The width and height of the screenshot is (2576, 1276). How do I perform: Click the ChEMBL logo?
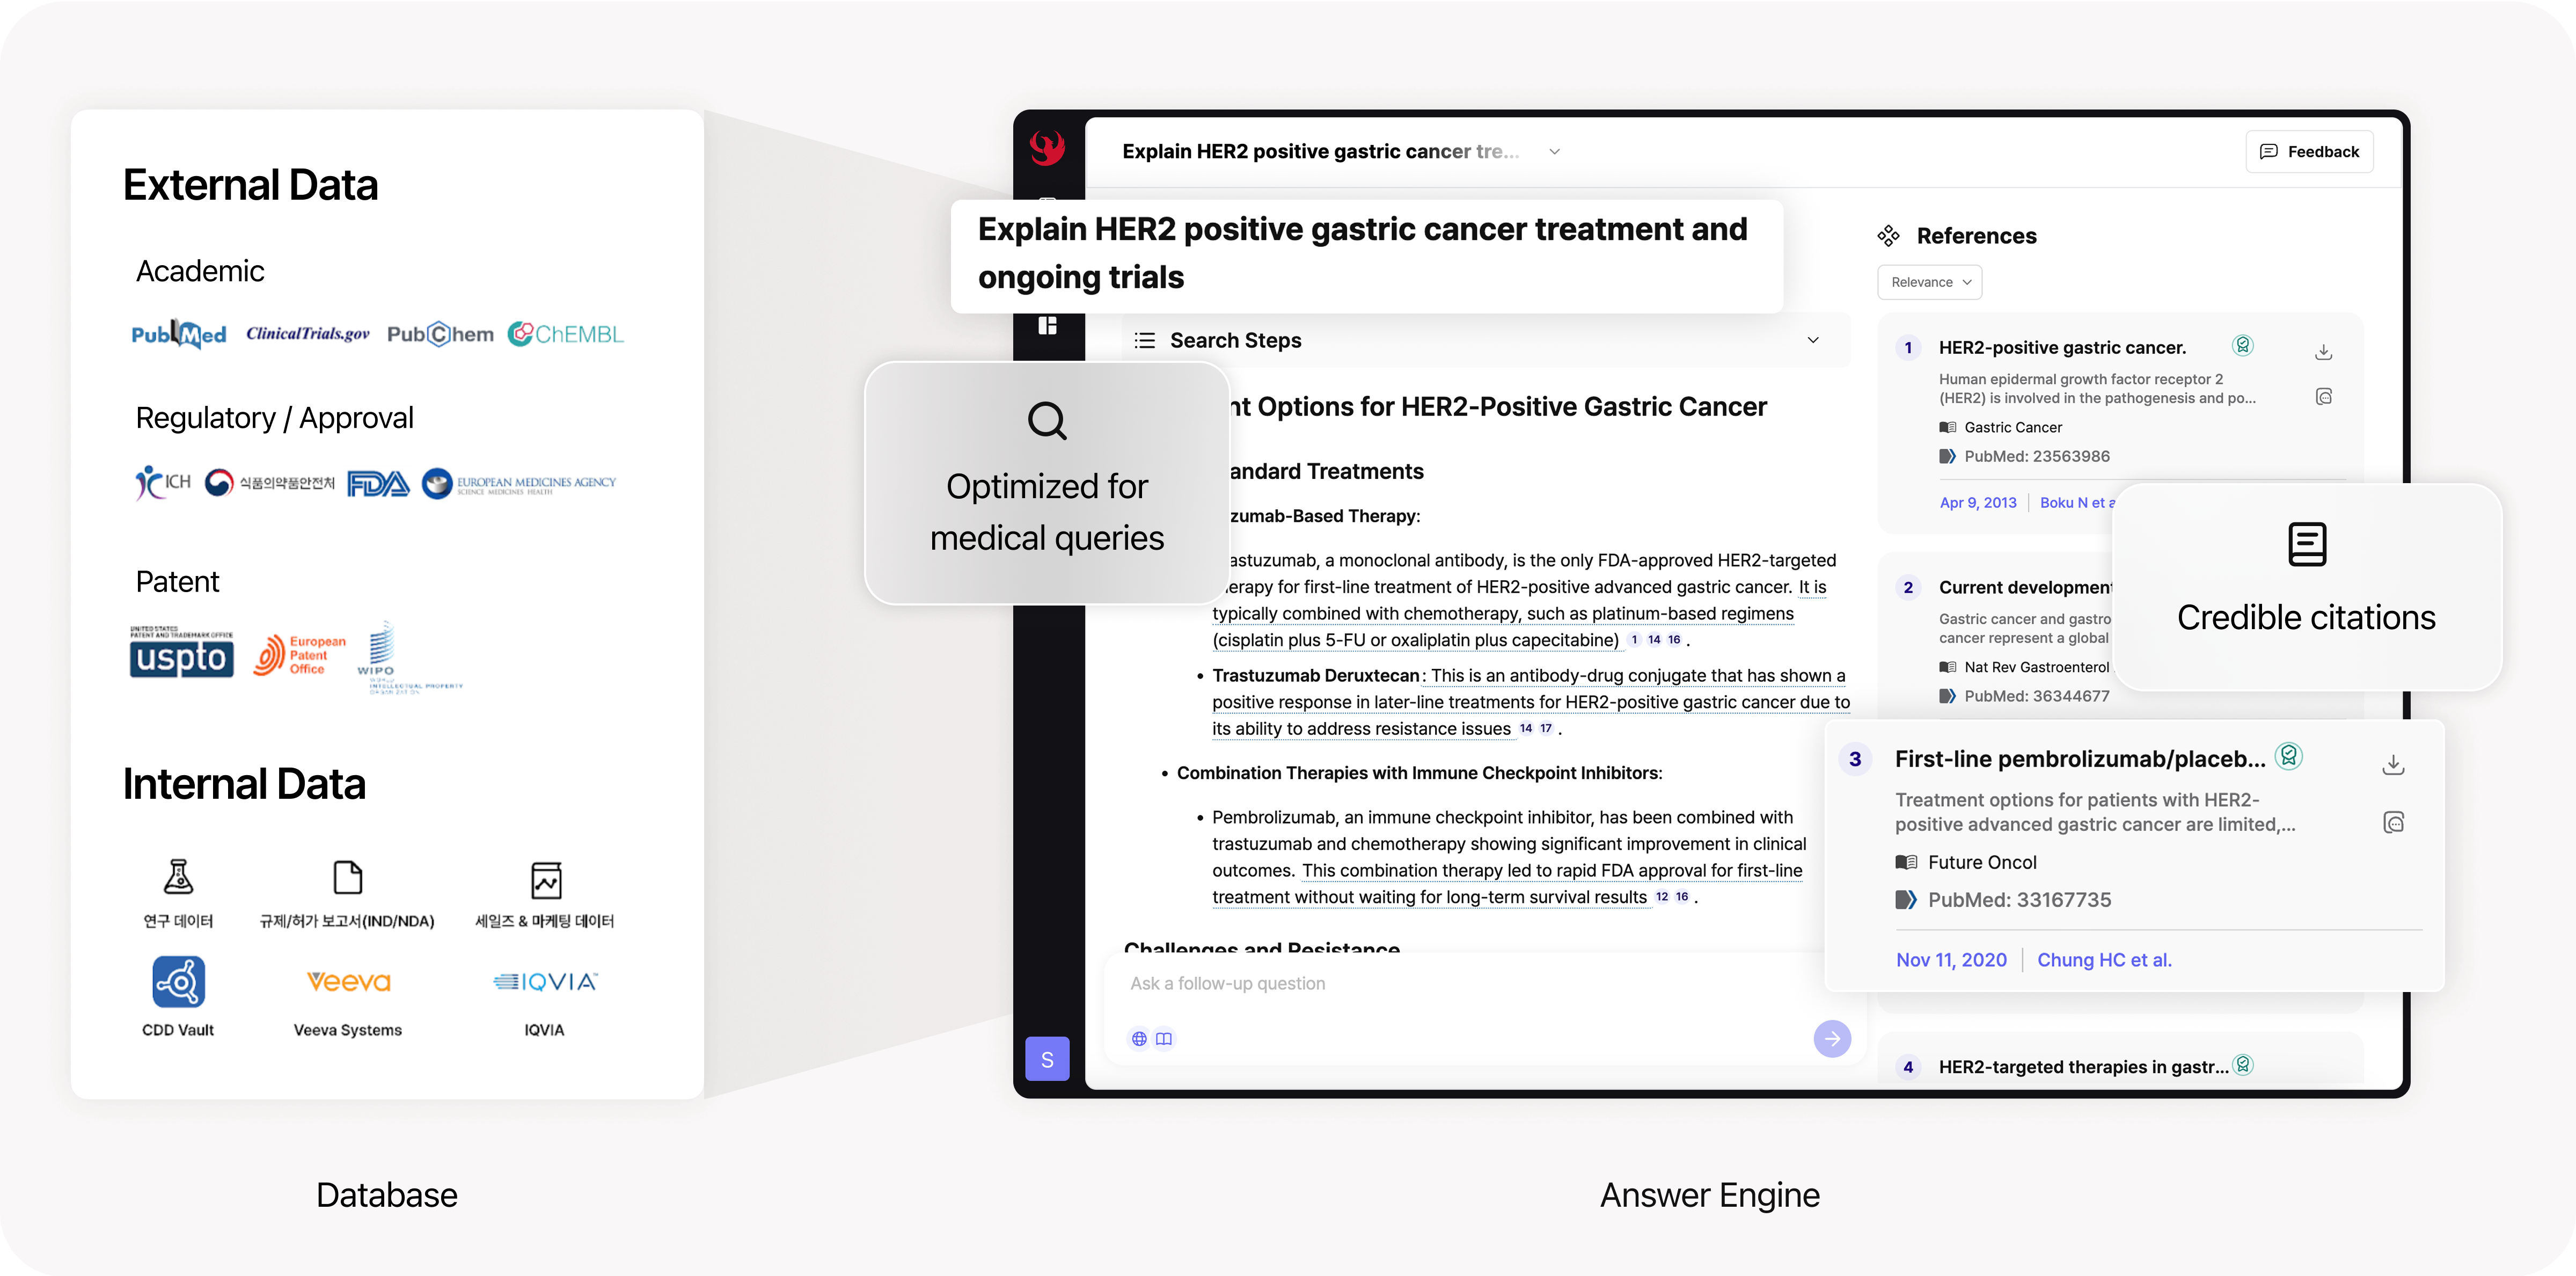(565, 334)
